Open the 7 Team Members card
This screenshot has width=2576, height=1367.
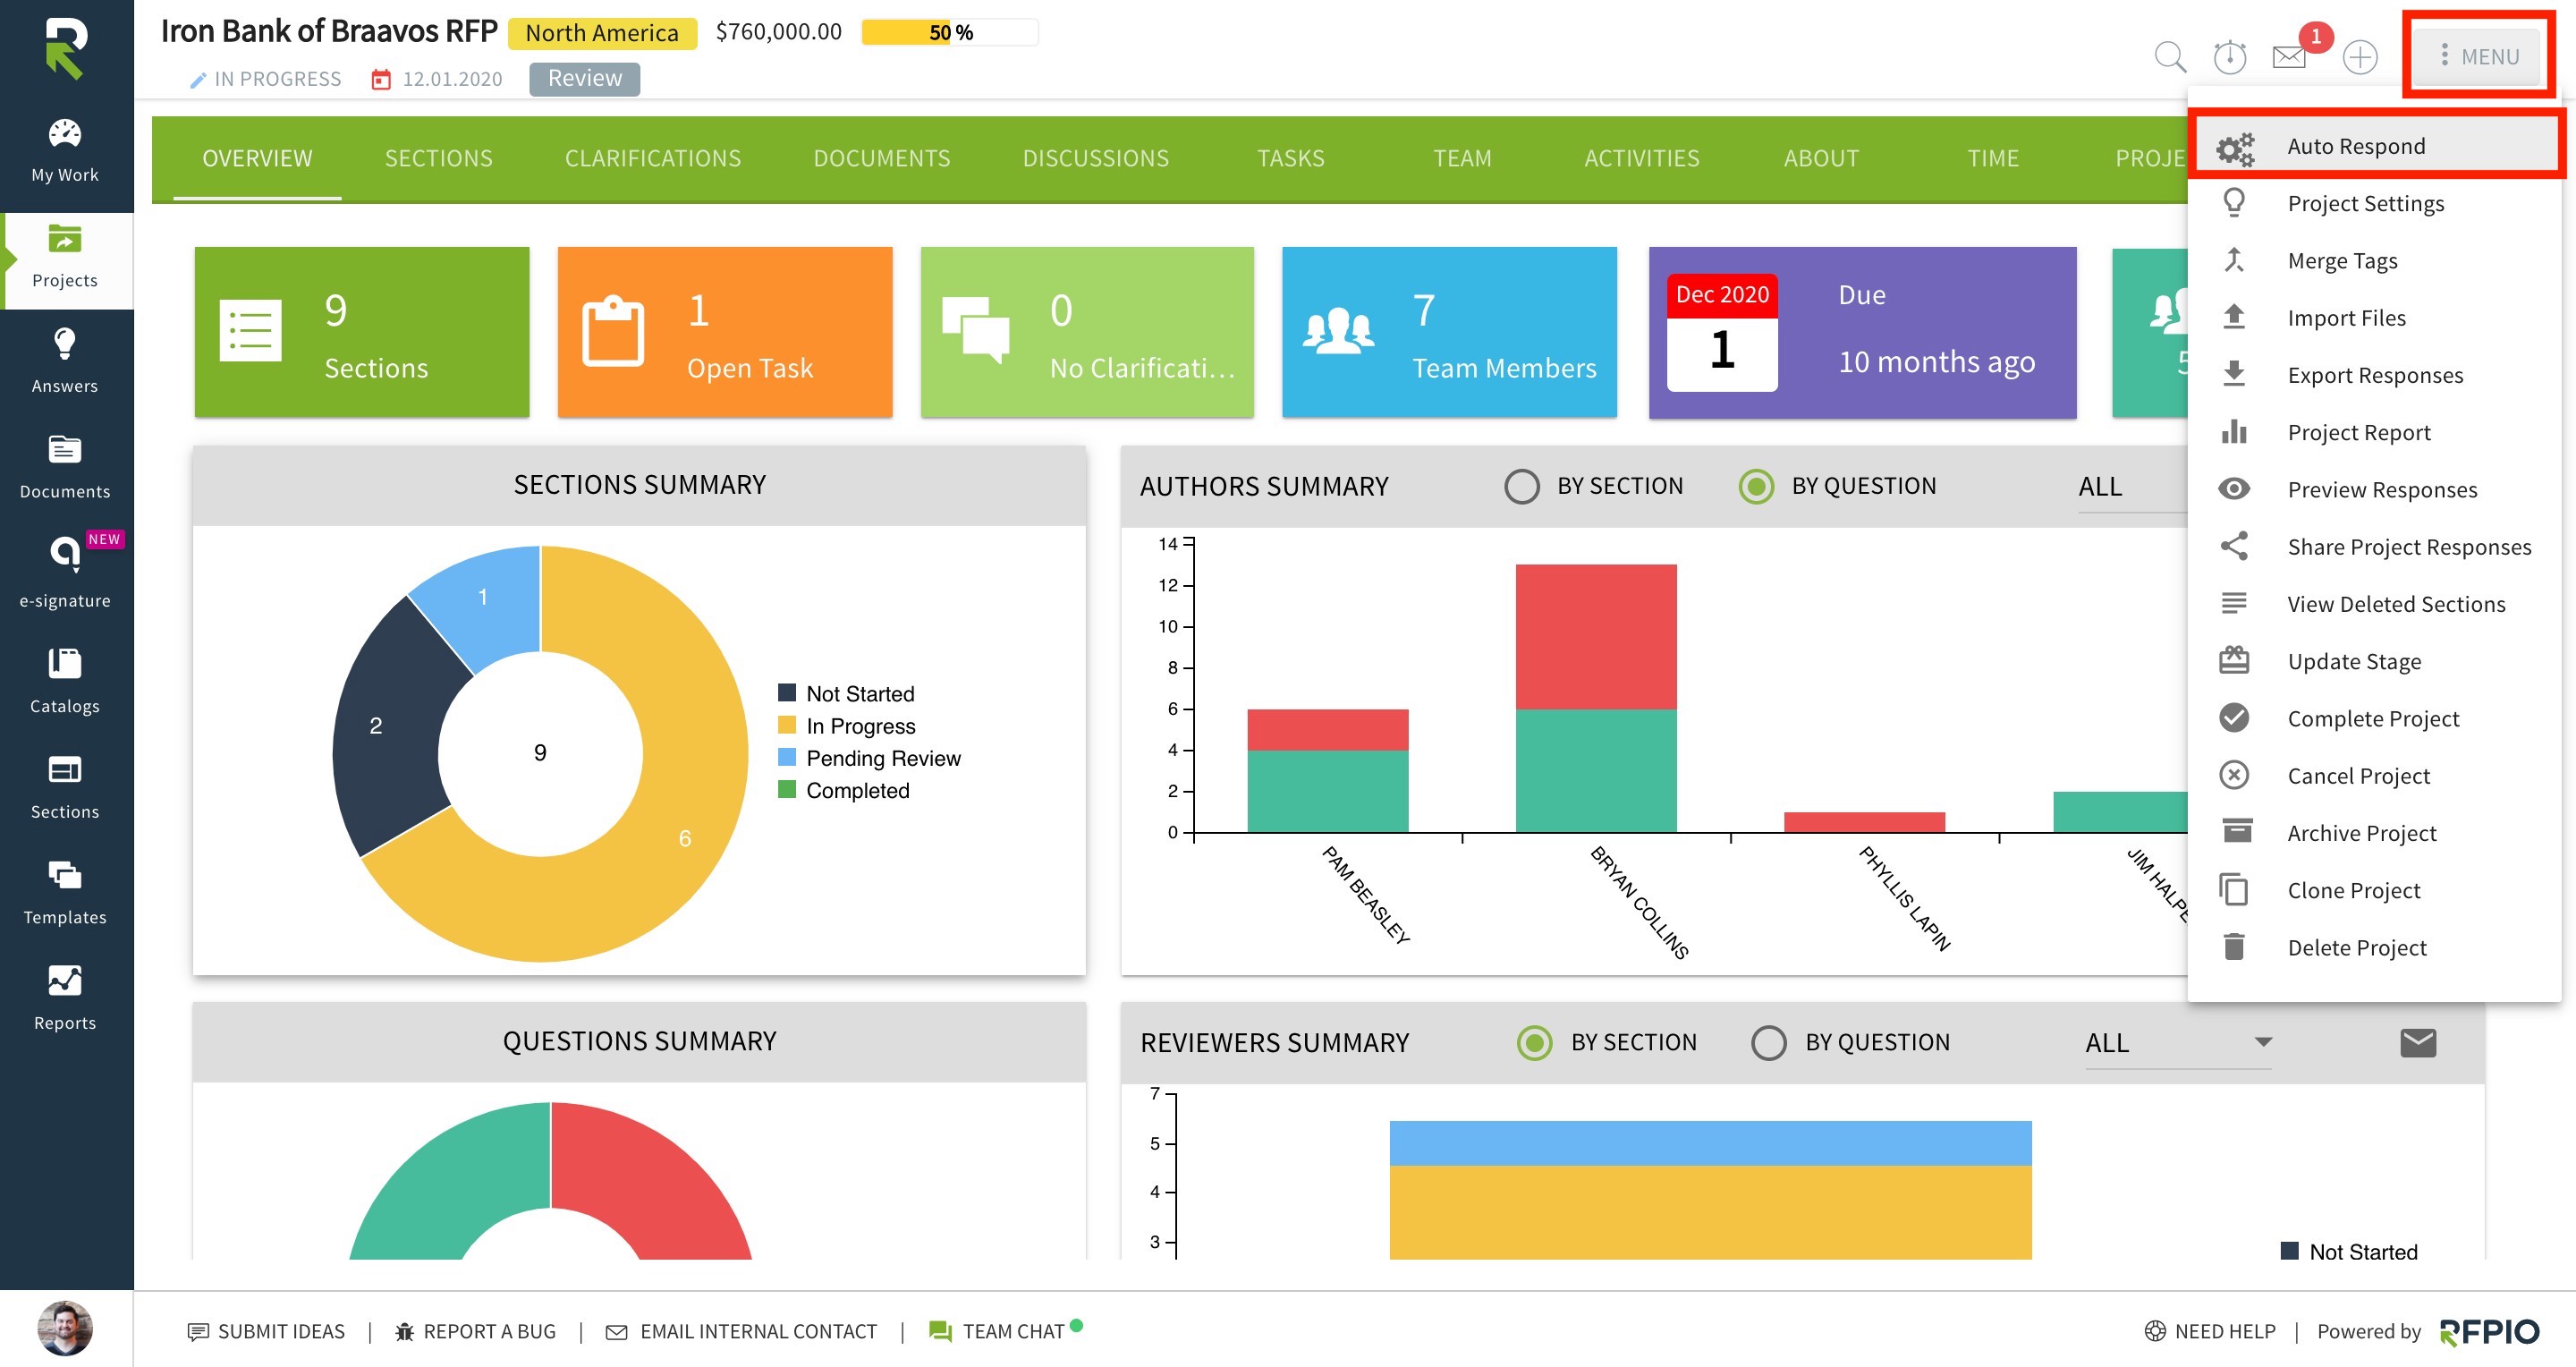[1449, 332]
